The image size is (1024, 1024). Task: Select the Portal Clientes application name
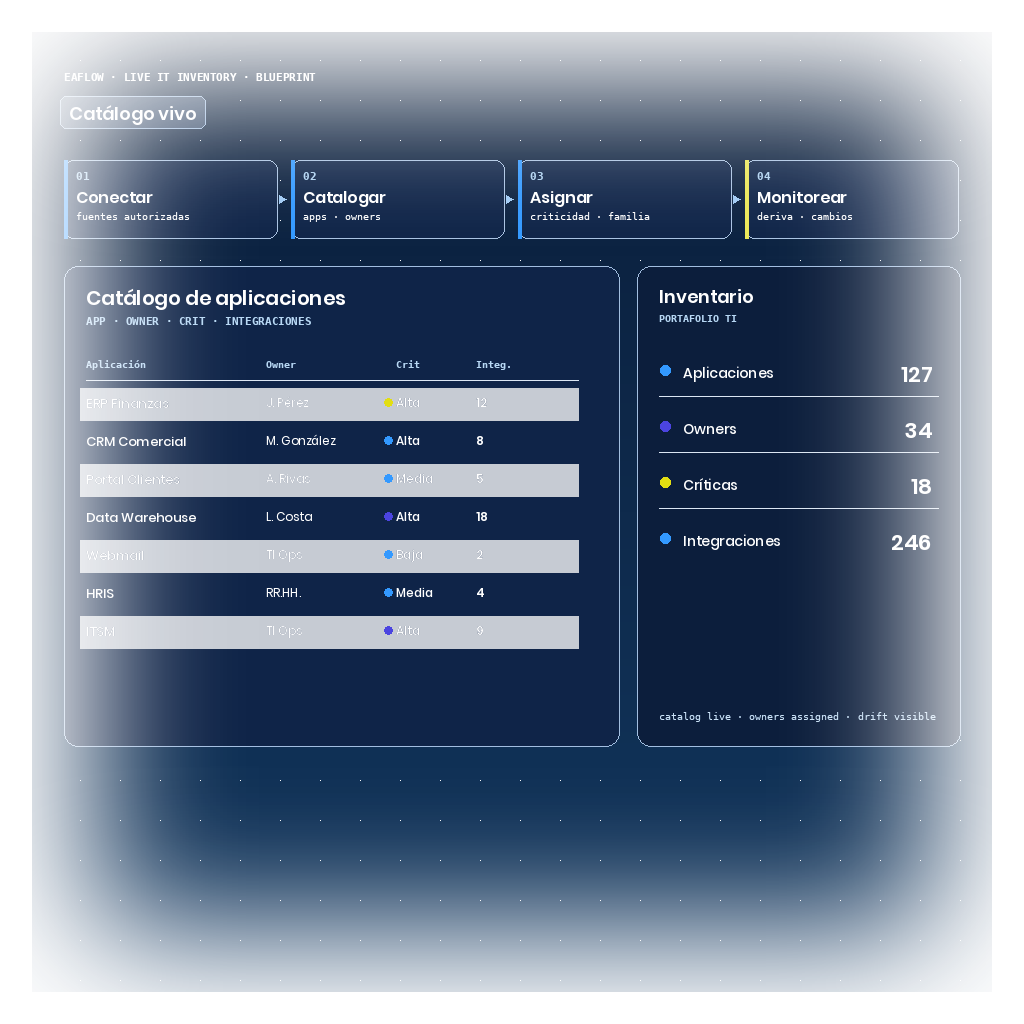coord(133,479)
